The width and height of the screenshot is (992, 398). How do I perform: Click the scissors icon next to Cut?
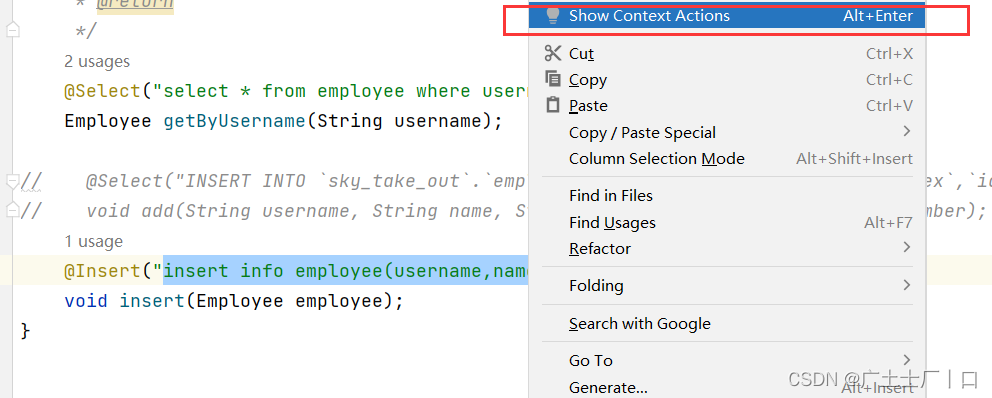coord(553,54)
